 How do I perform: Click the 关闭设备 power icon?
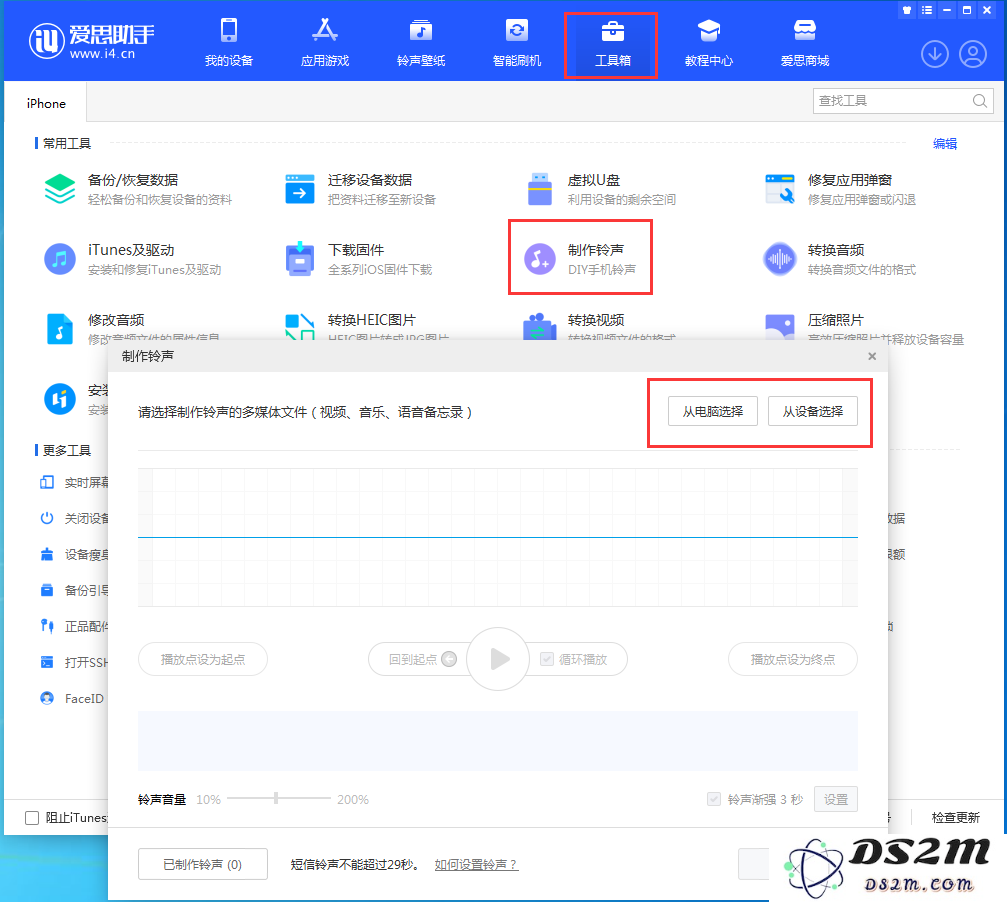[x=47, y=518]
